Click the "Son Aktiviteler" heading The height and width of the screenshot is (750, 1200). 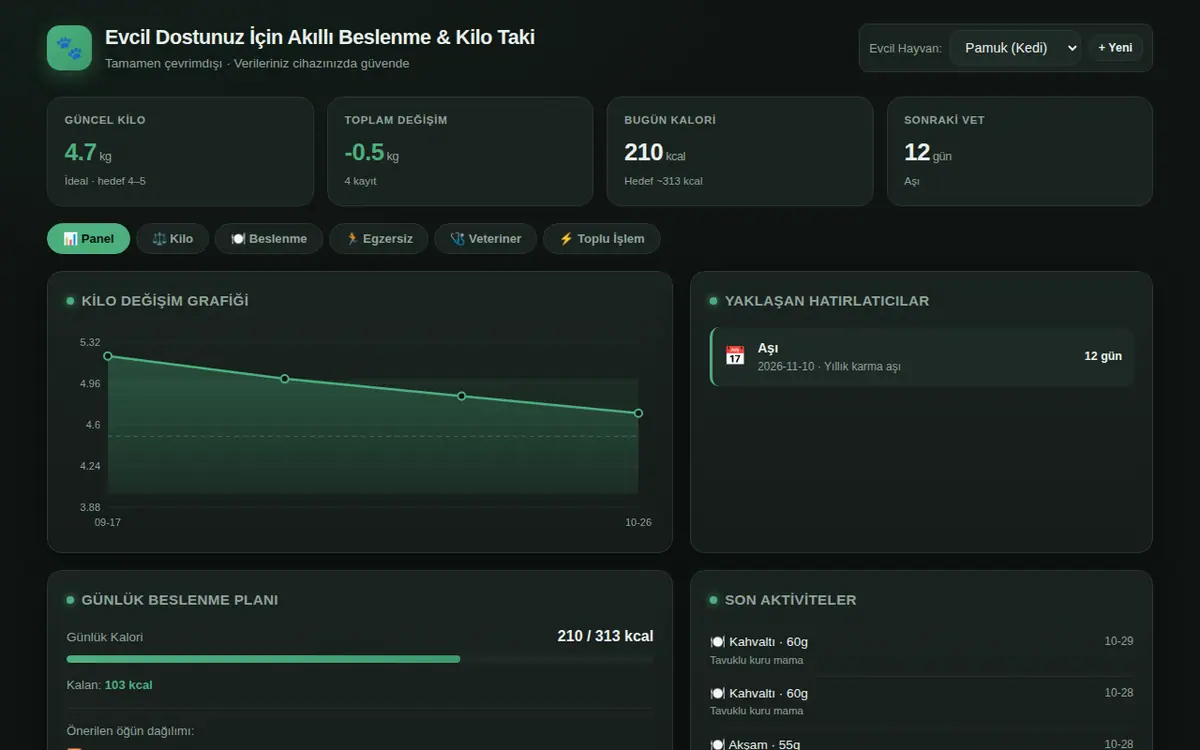[x=790, y=600]
